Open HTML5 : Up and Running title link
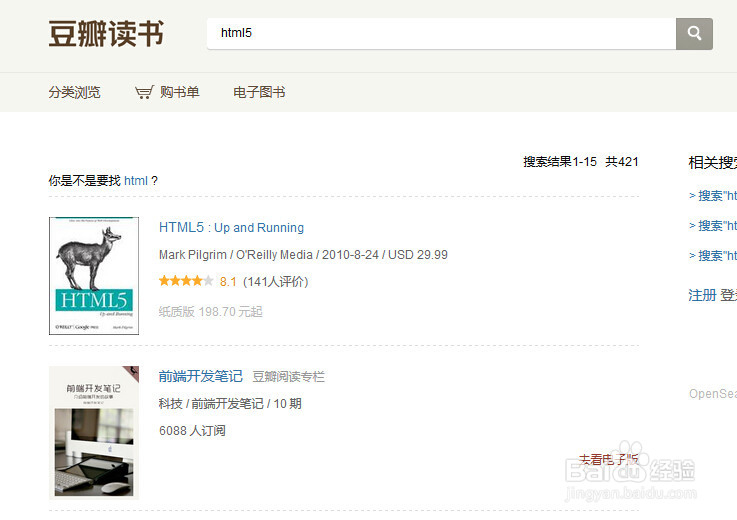 [231, 228]
